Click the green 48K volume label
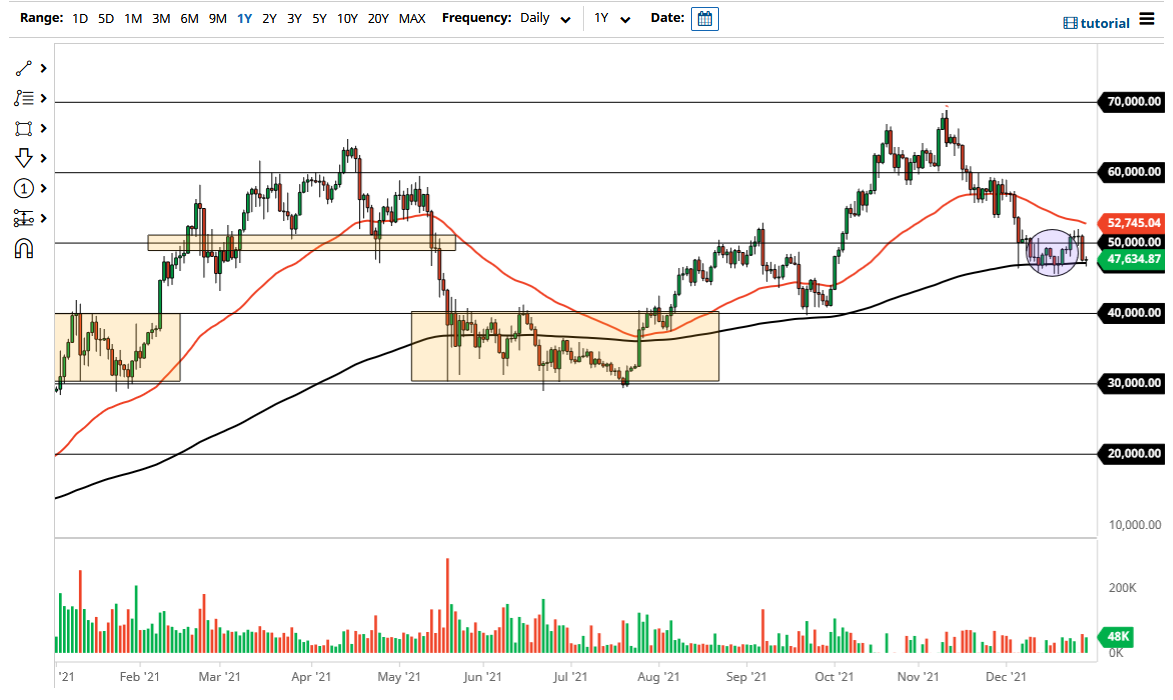The height and width of the screenshot is (700, 1173). [x=1116, y=636]
